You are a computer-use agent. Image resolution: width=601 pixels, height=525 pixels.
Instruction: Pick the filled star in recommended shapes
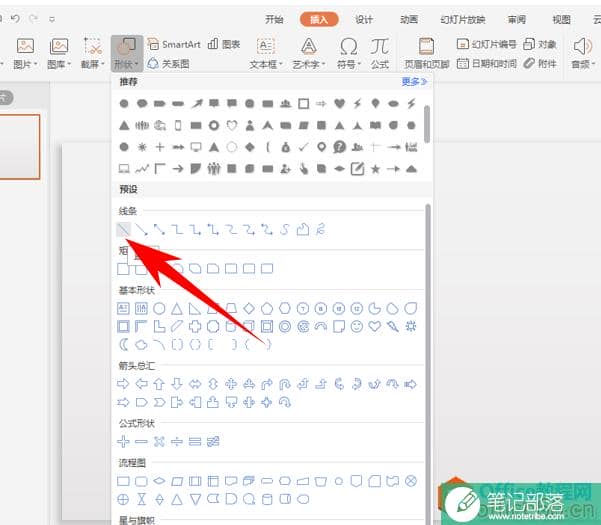[x=375, y=169]
